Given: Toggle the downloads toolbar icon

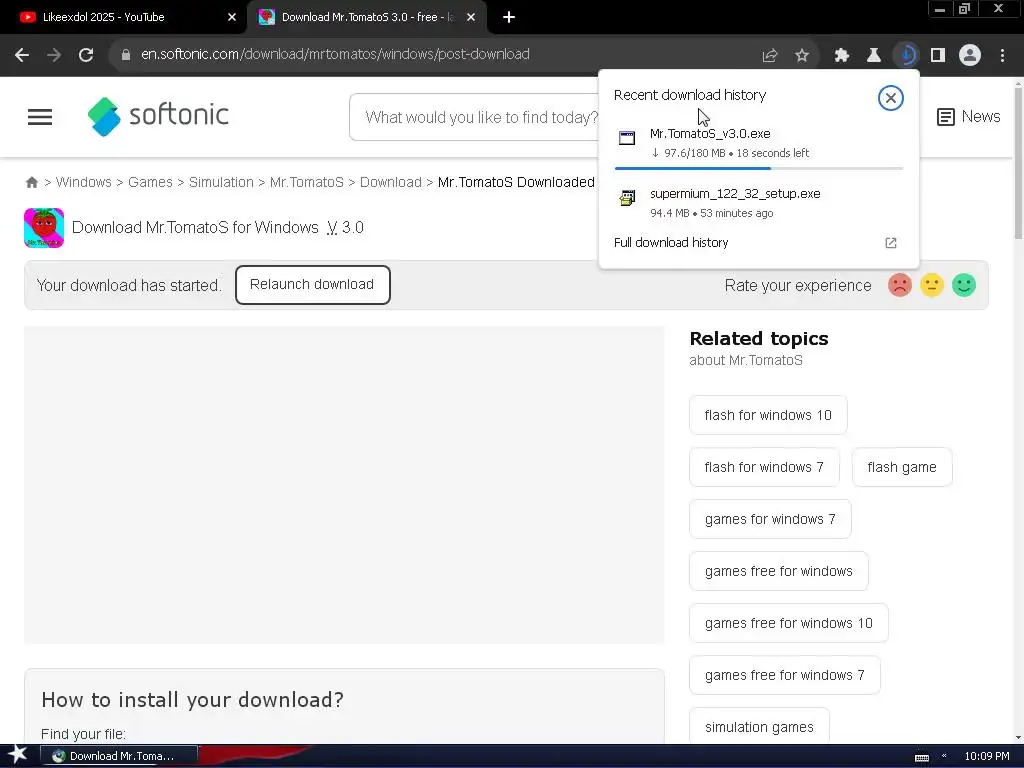Looking at the screenshot, I should tap(906, 56).
